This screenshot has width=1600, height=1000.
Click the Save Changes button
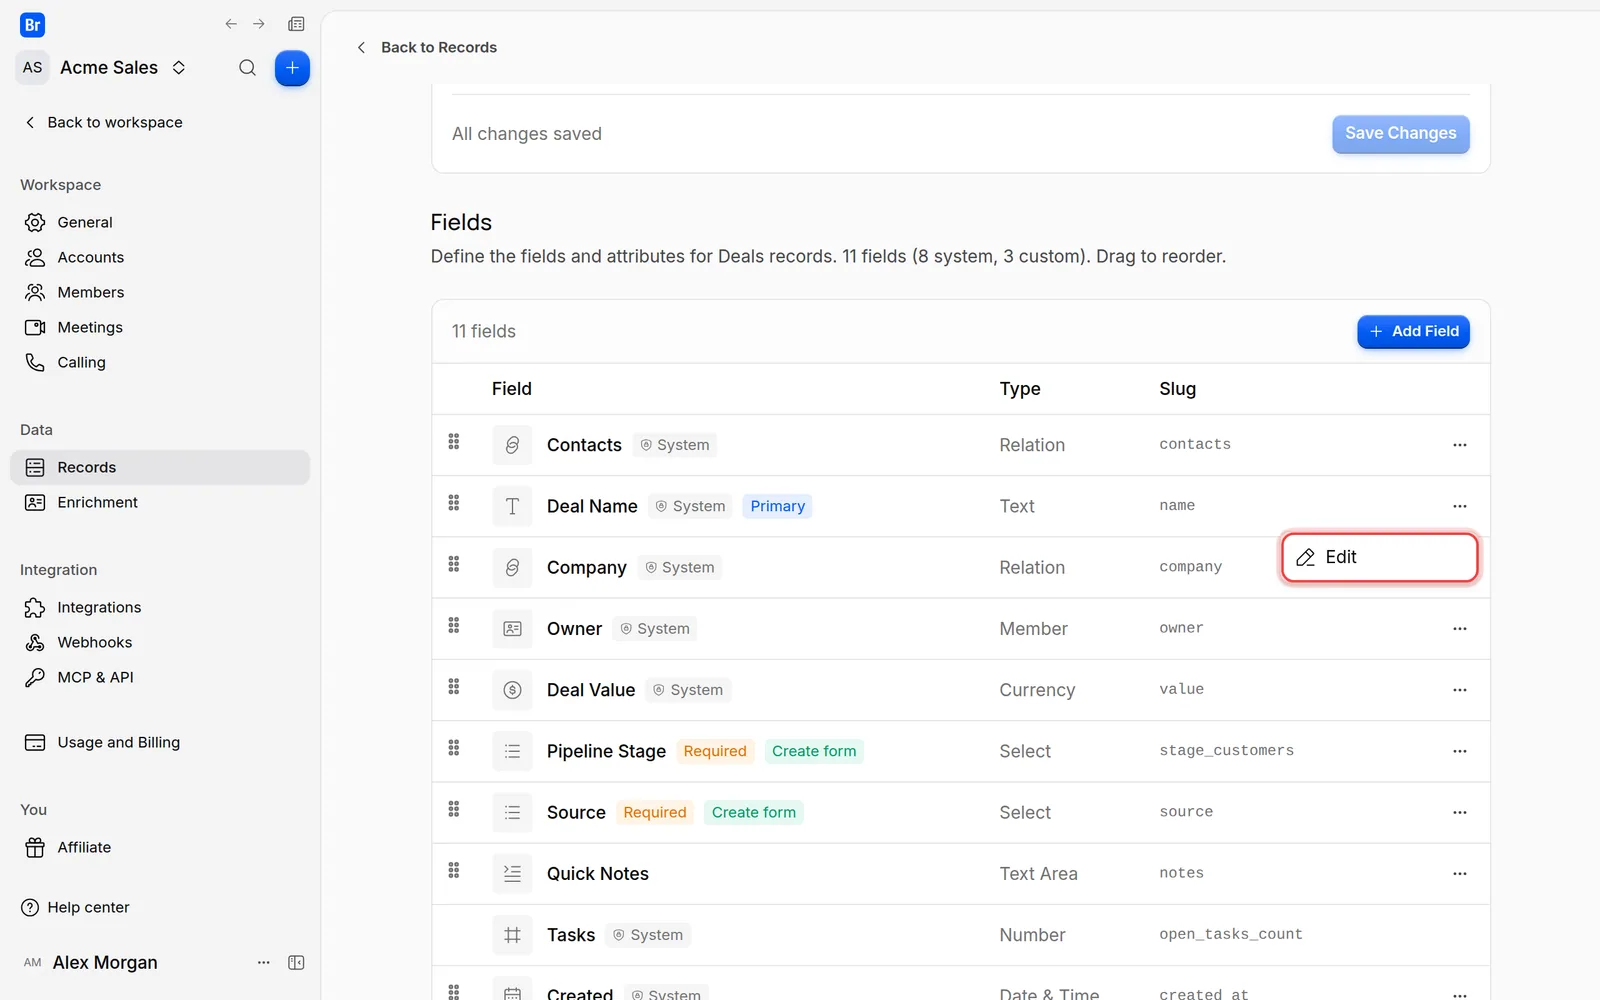1400,134
